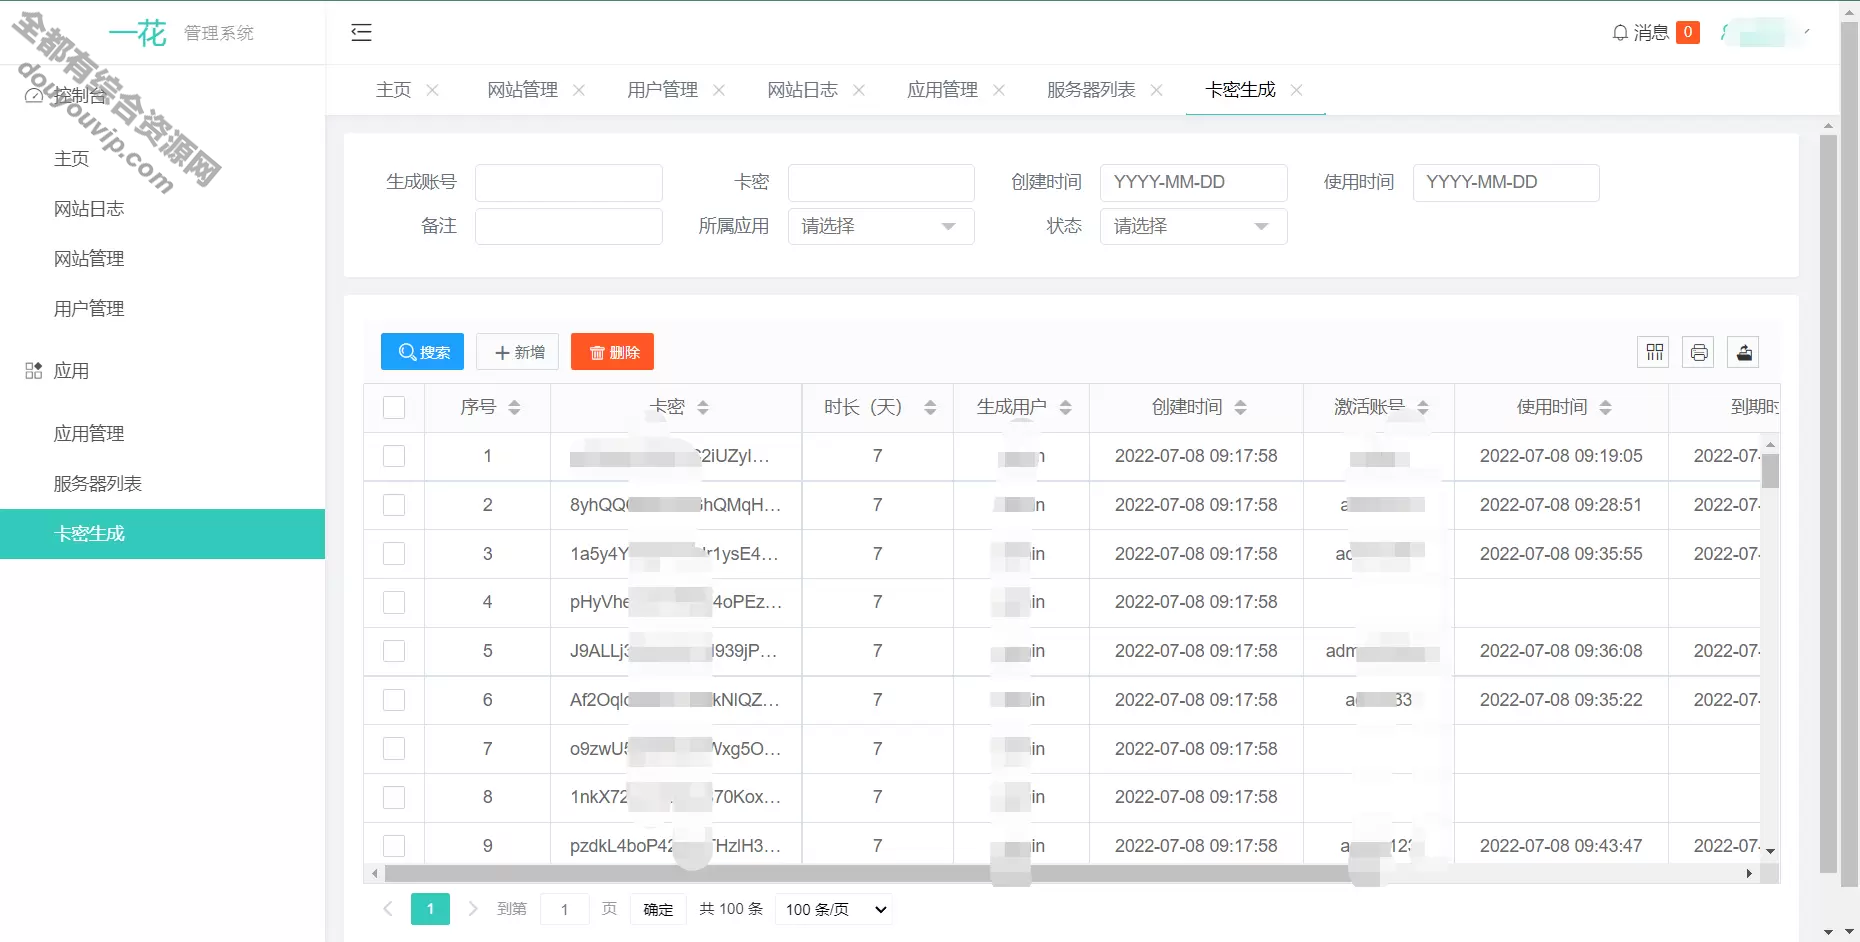Image resolution: width=1860 pixels, height=942 pixels.
Task: Click the table inner vertical scrollbar
Action: 1770,471
